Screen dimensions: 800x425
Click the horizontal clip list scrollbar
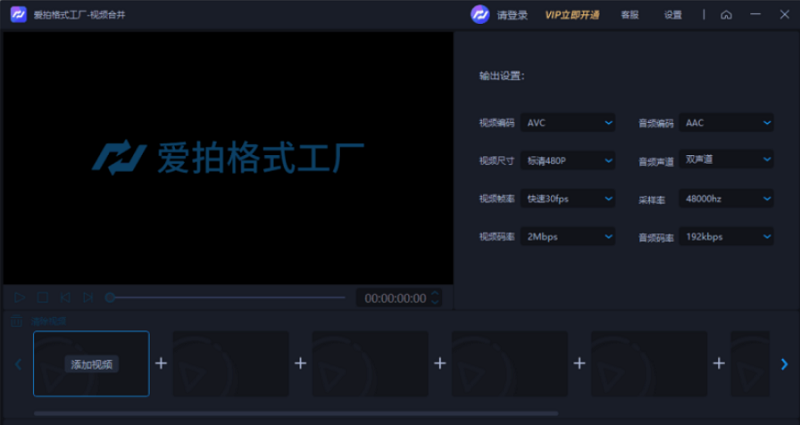pyautogui.click(x=296, y=413)
